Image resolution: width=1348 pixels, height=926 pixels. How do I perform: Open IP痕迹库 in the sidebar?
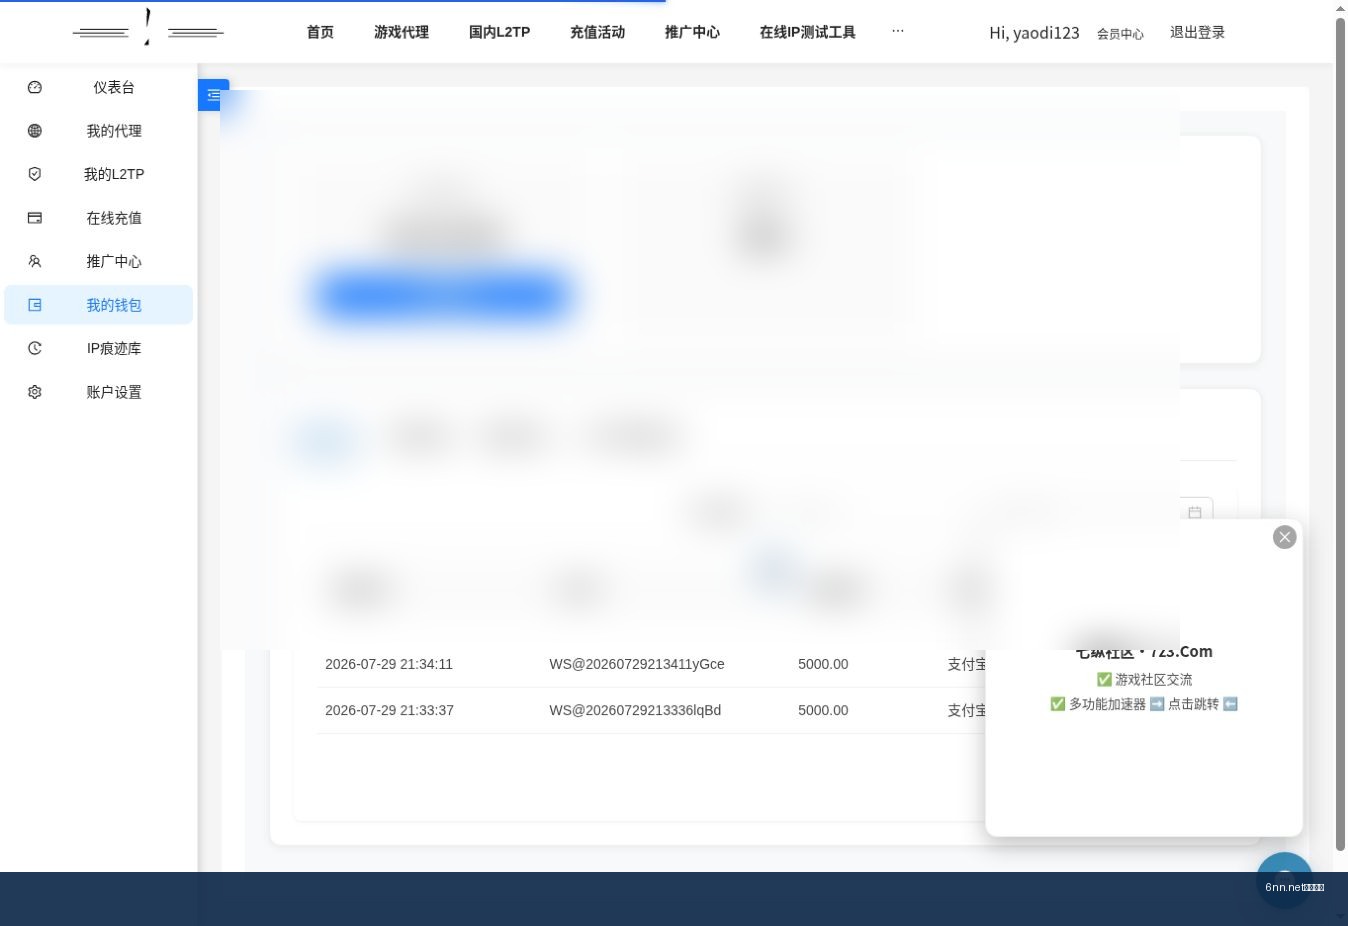coord(98,348)
